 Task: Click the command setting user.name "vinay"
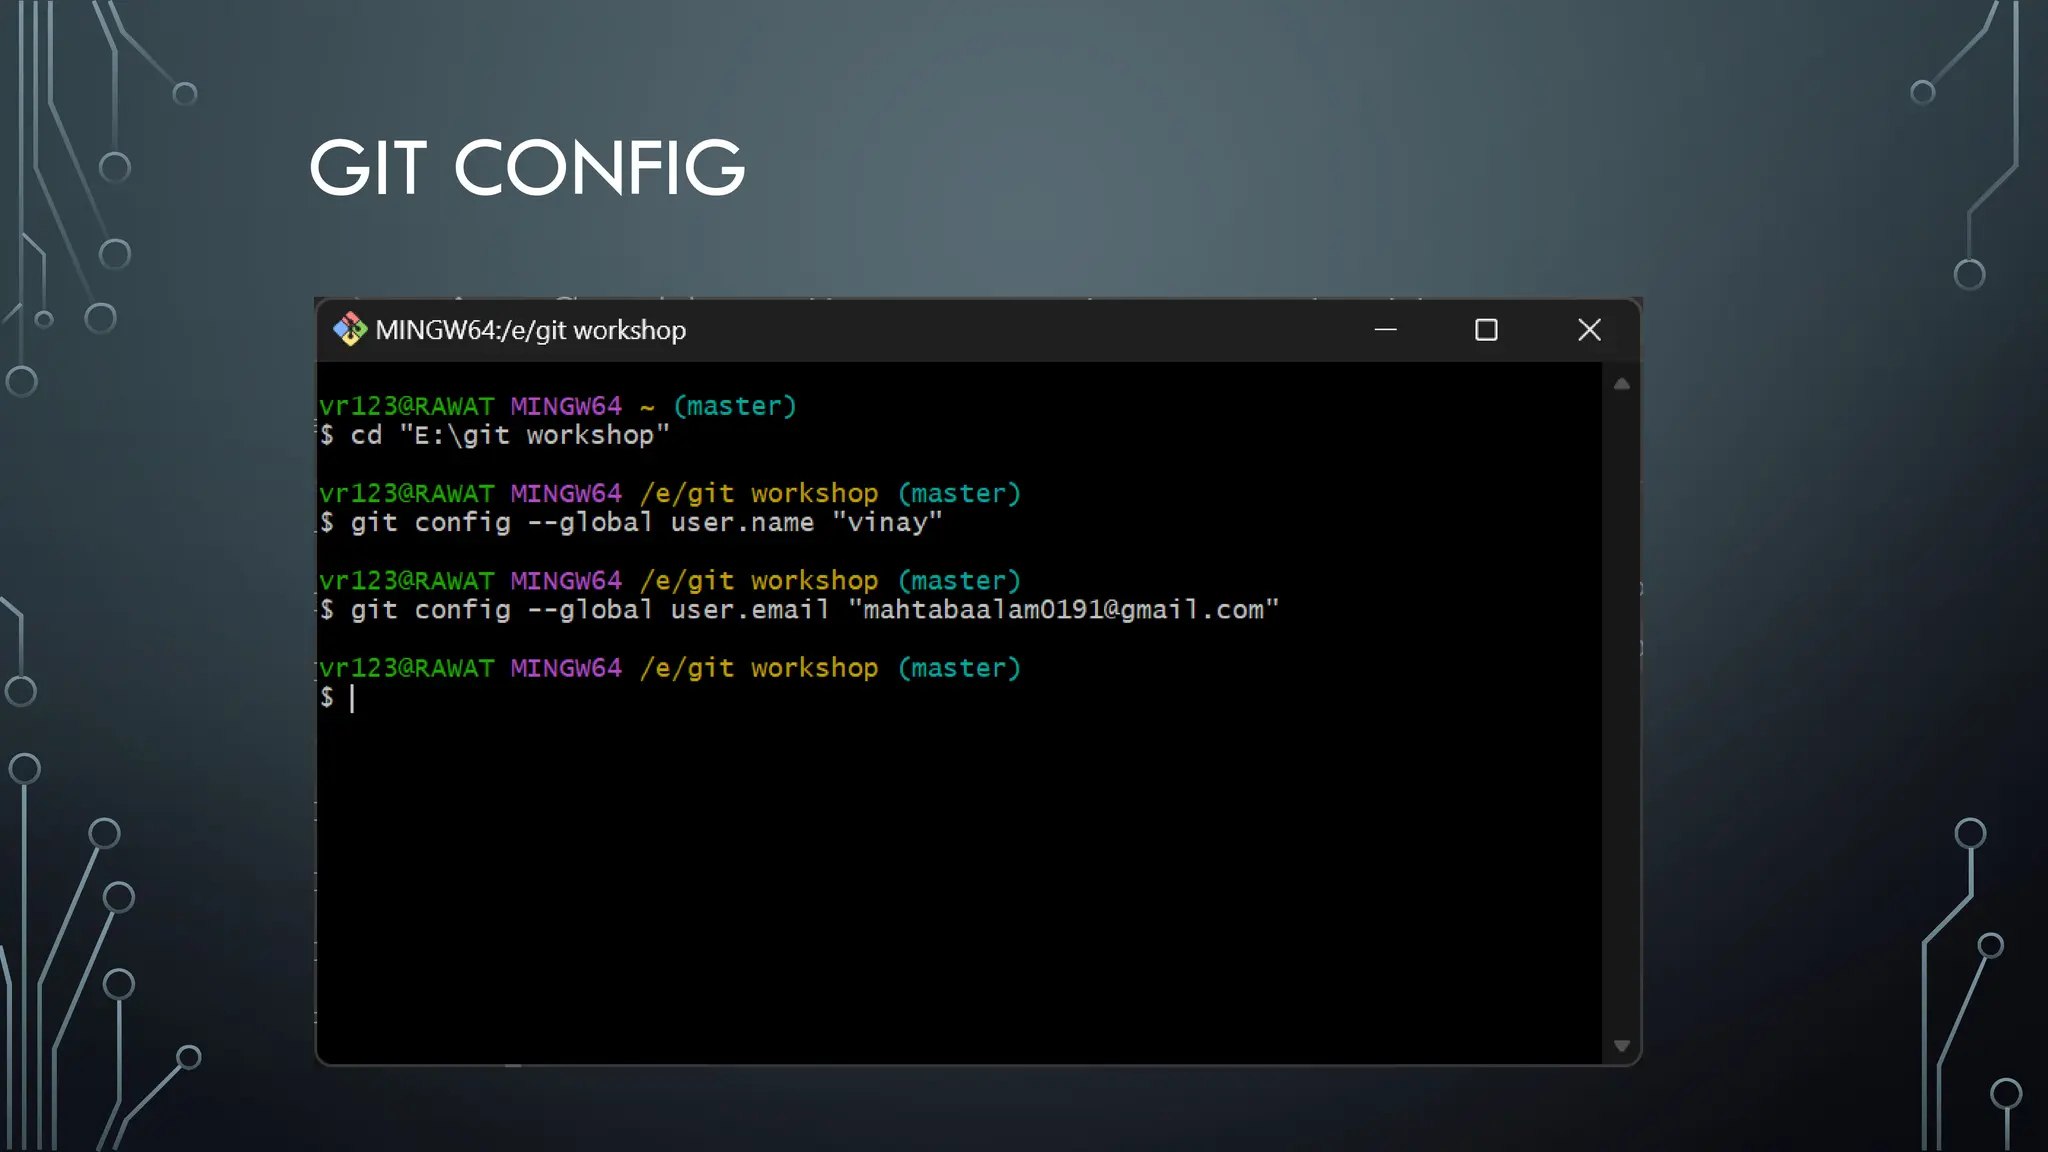pyautogui.click(x=631, y=522)
